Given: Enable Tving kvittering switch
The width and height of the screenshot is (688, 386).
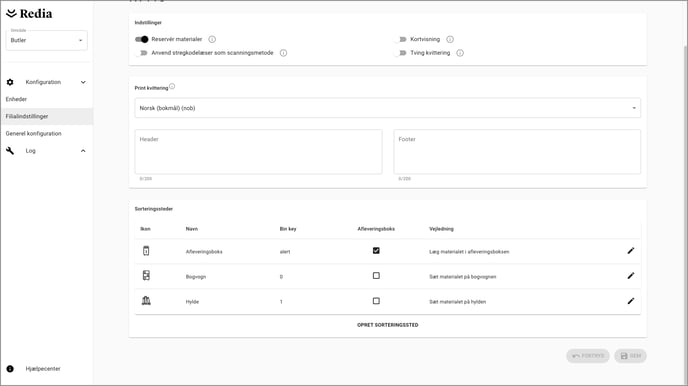Looking at the screenshot, I should [x=401, y=53].
